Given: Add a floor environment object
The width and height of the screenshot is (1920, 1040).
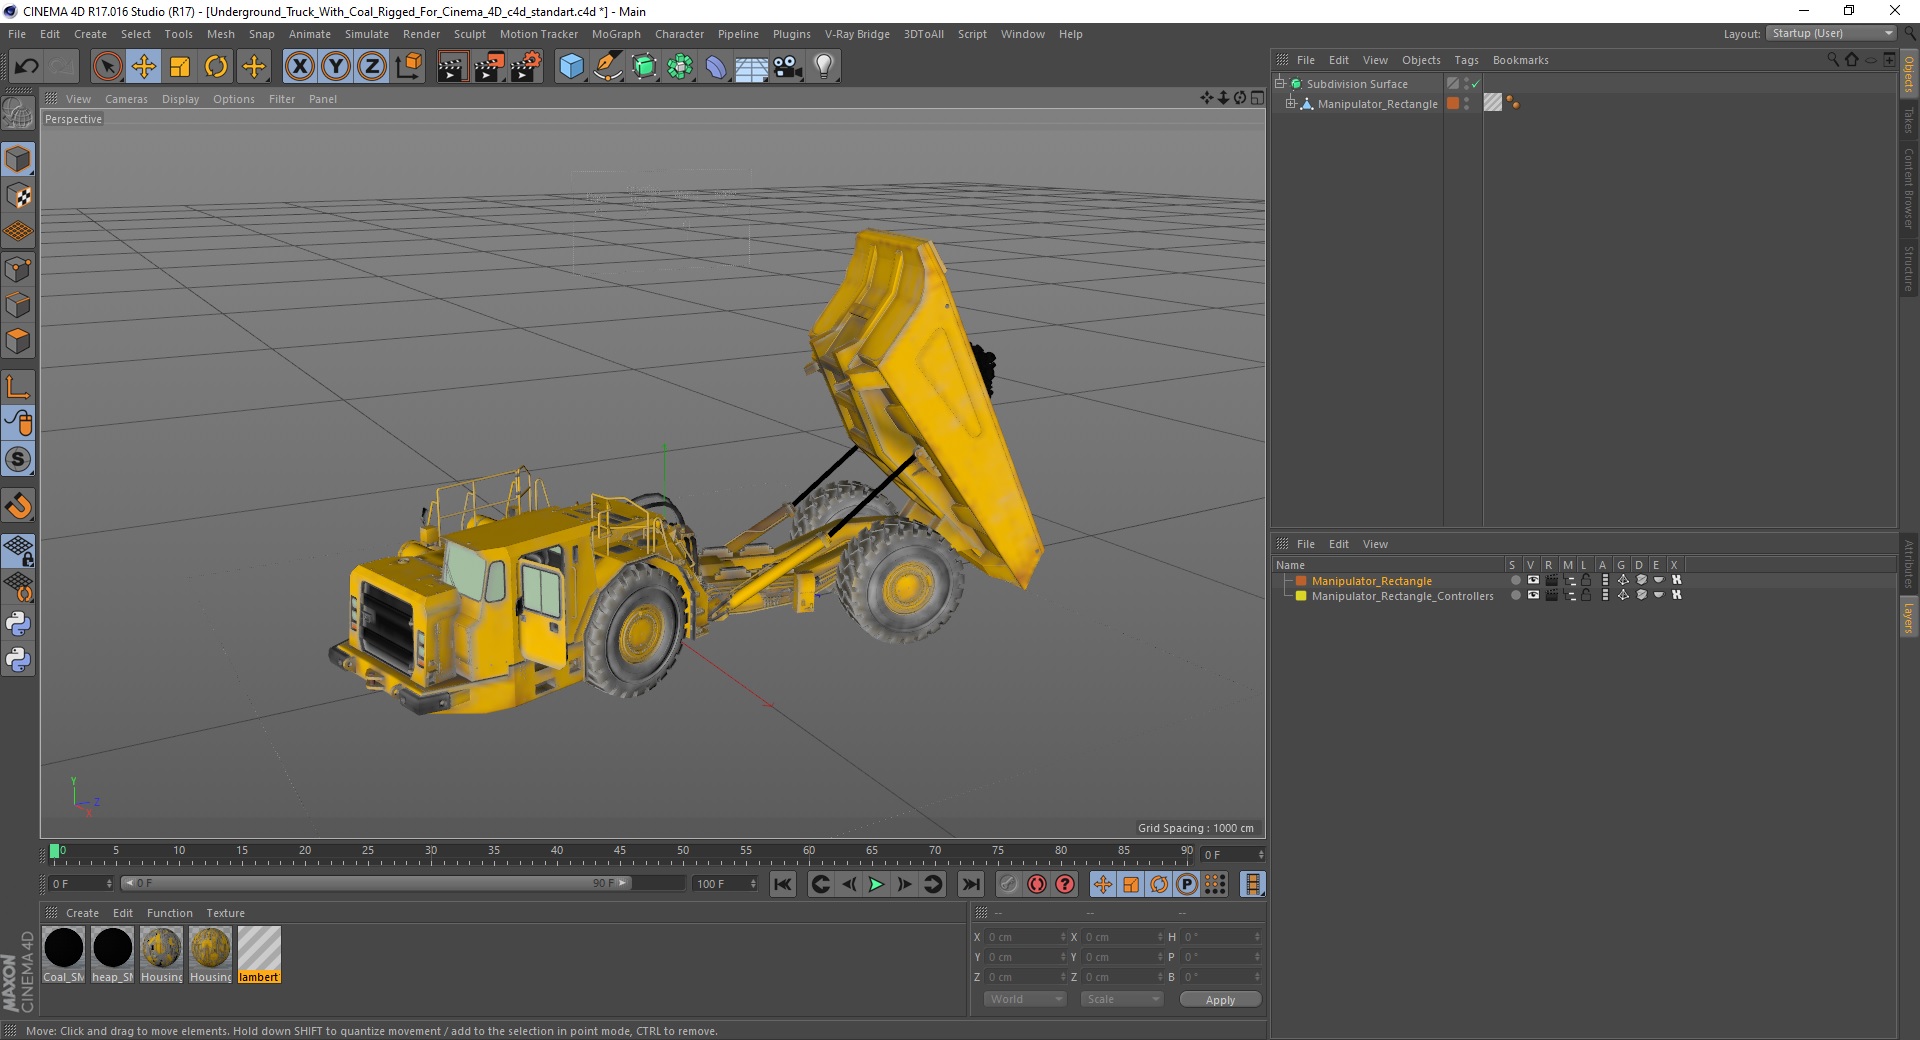Looking at the screenshot, I should point(751,67).
